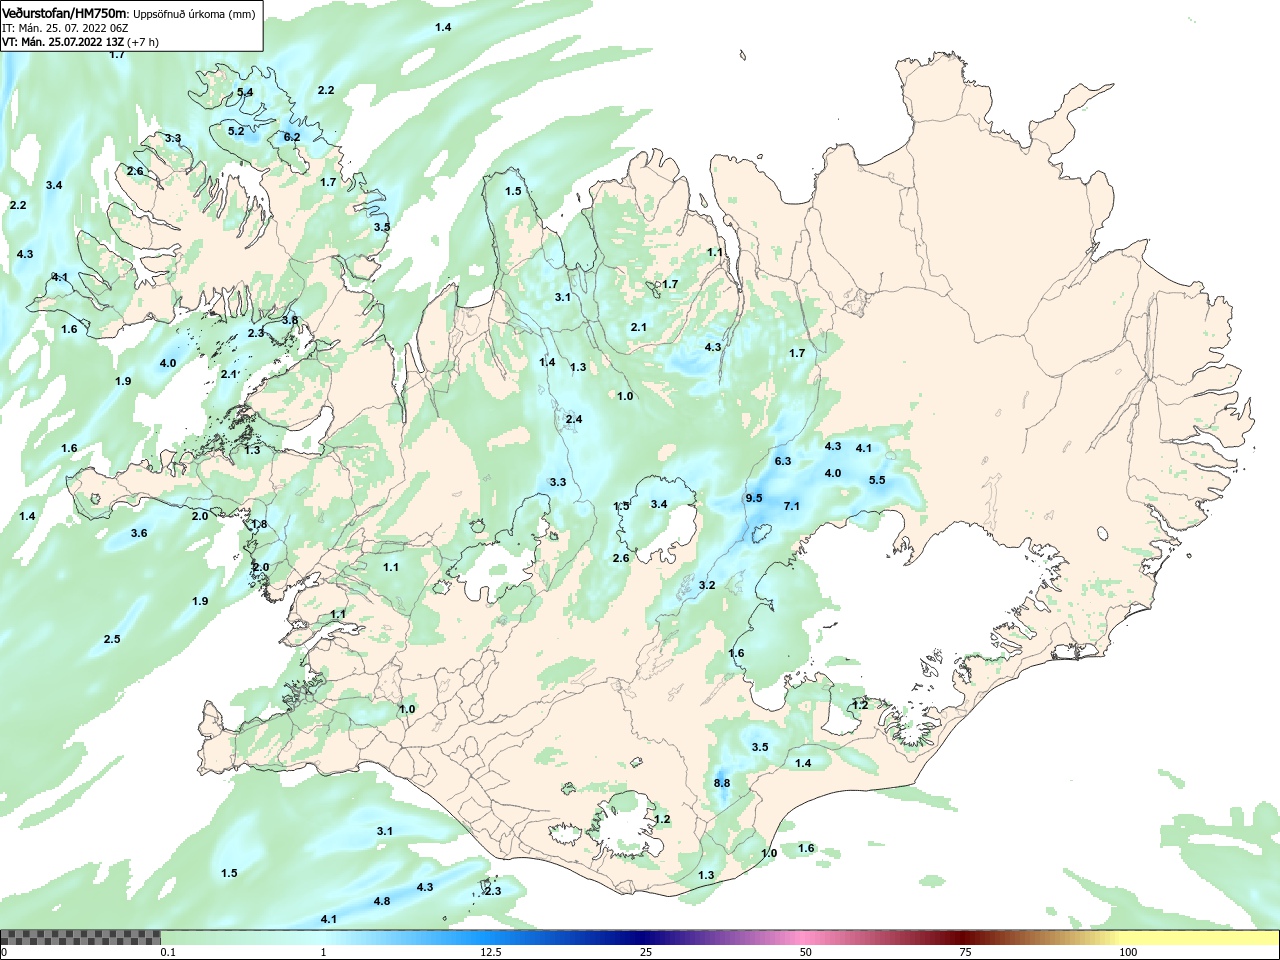
Task: Click the 'Uppsöfnuð úrkoma (mm)' label
Action: [194, 14]
